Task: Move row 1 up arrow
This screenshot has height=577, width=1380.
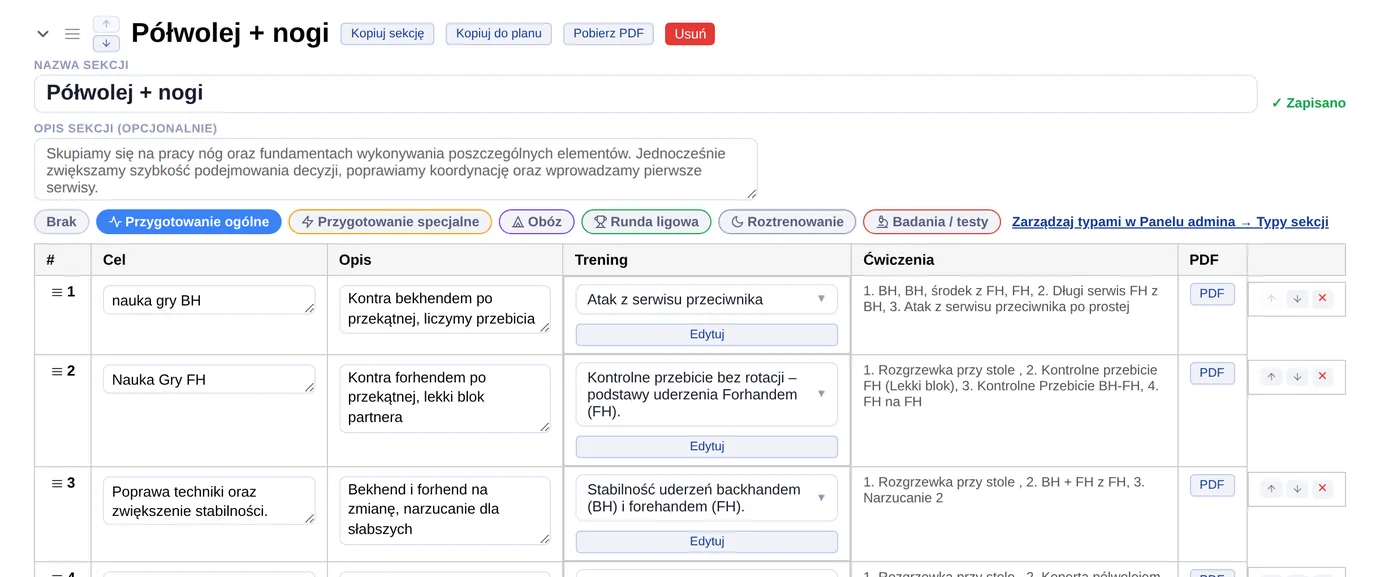Action: point(1271,298)
